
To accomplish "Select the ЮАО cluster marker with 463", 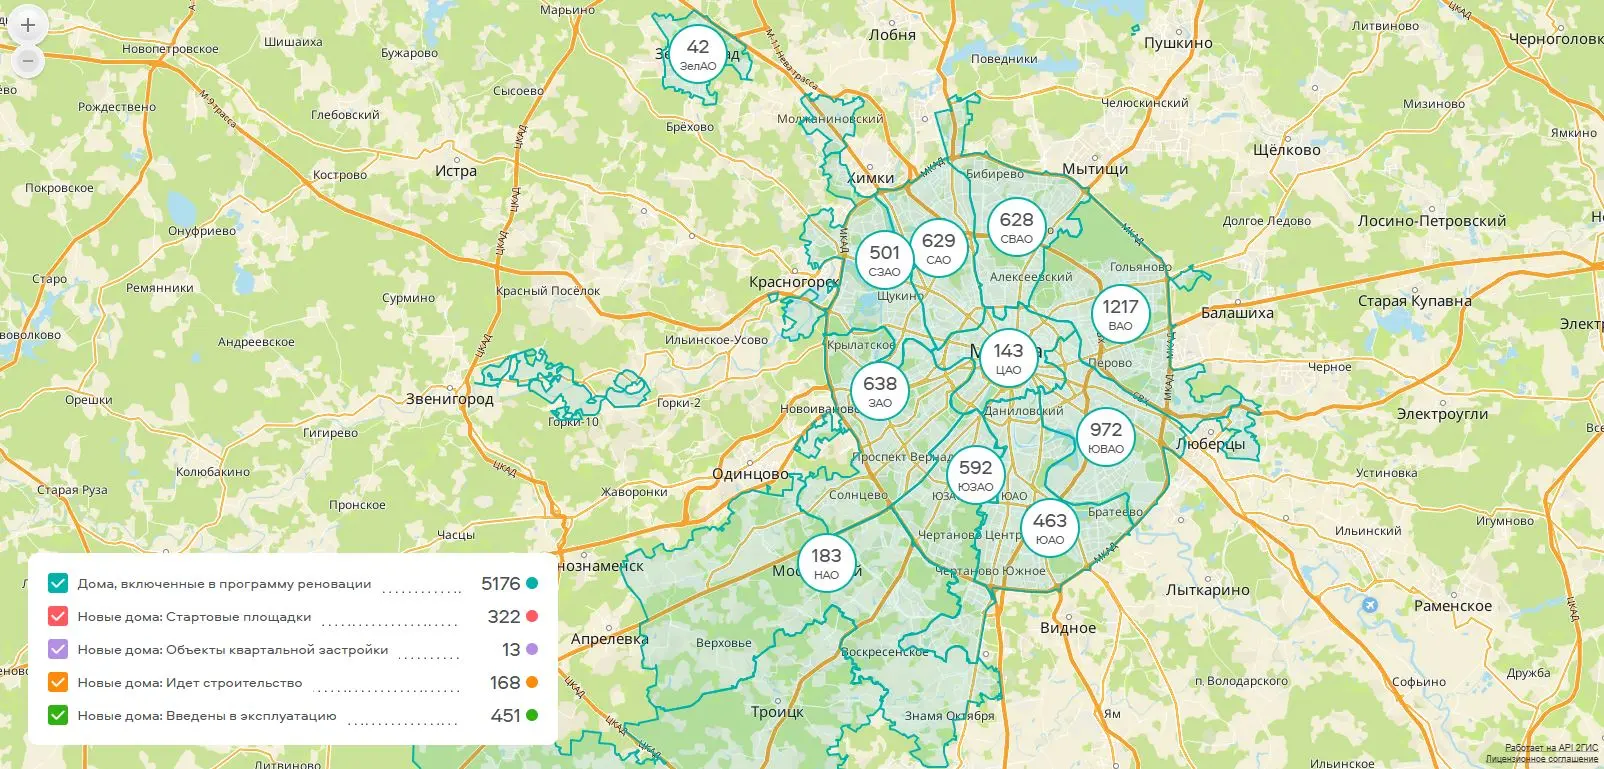I will point(1049,528).
